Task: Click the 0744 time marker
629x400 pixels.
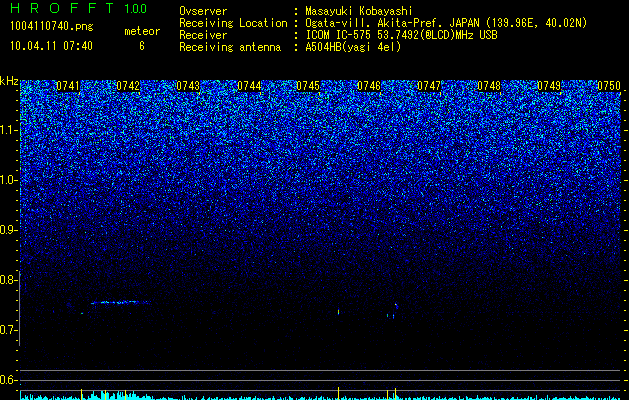Action: (x=249, y=86)
